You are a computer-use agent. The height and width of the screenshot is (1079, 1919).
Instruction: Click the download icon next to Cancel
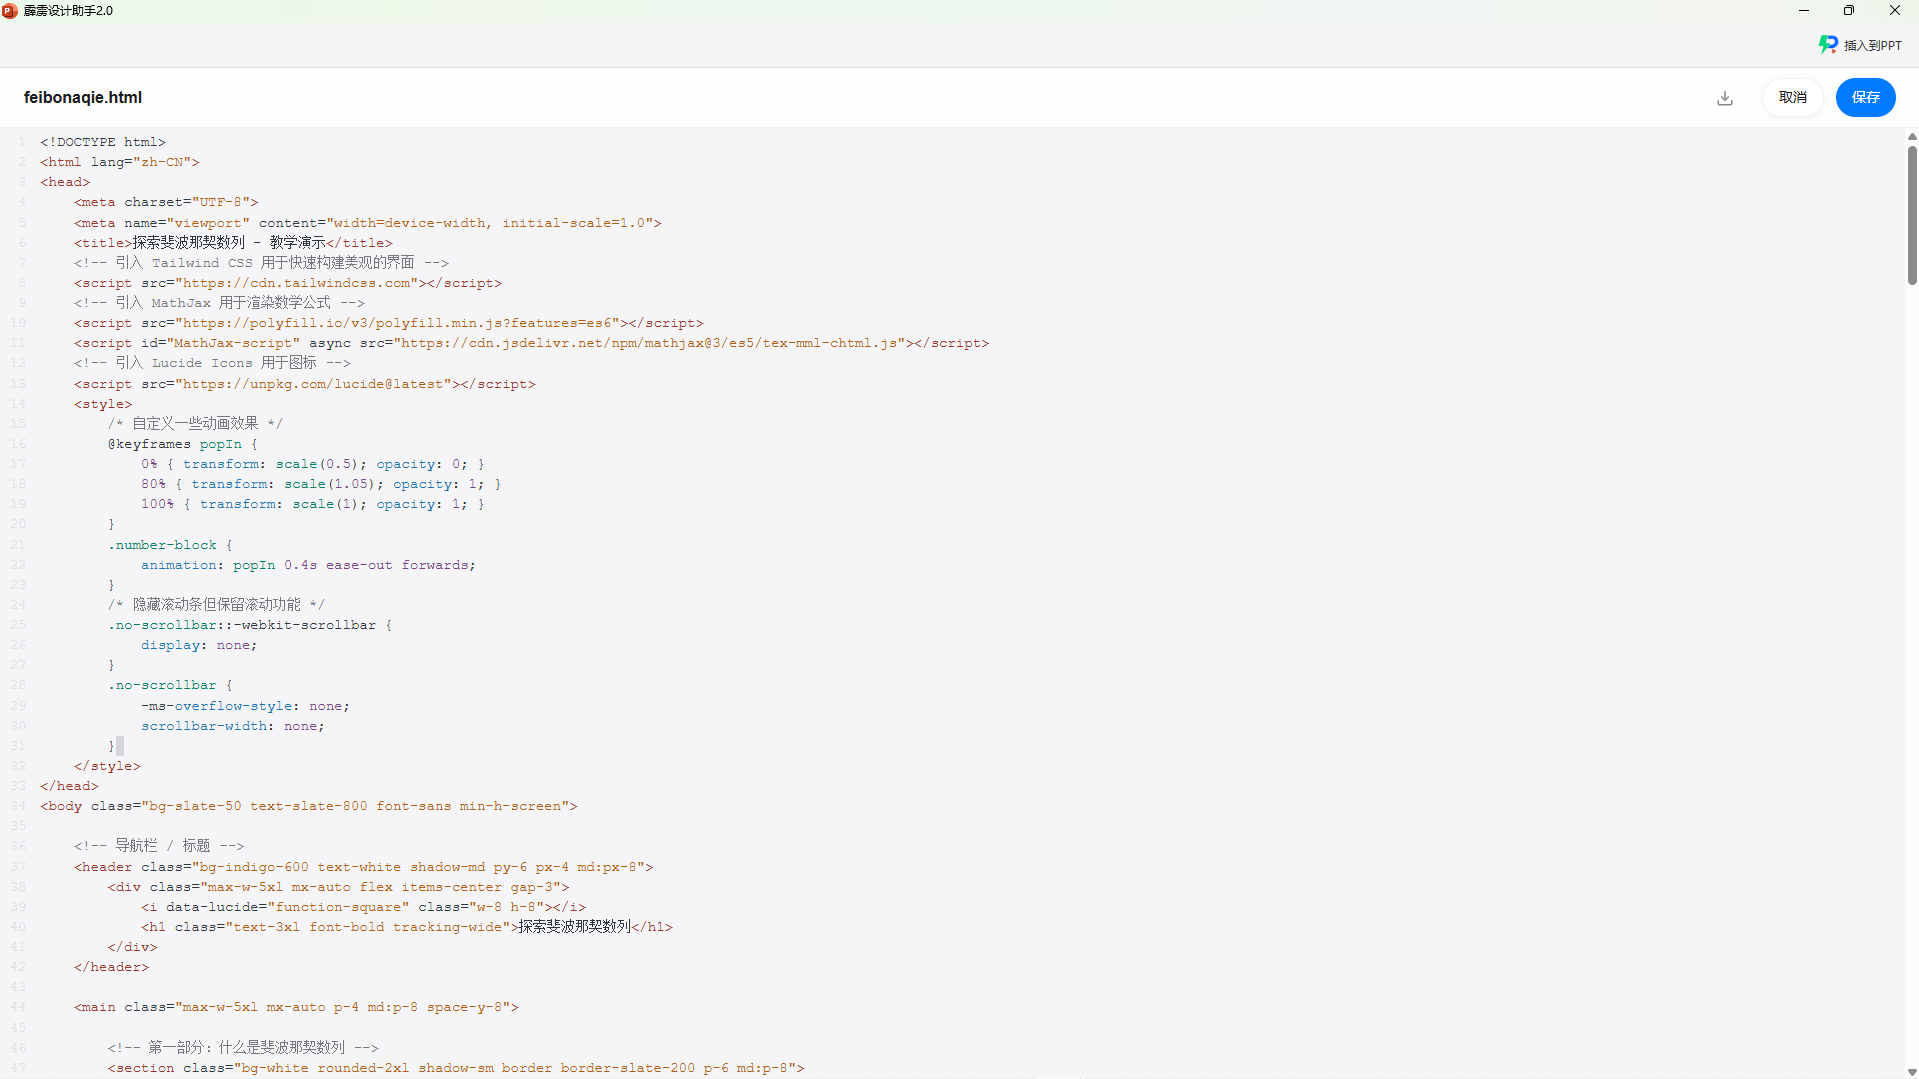click(x=1725, y=98)
